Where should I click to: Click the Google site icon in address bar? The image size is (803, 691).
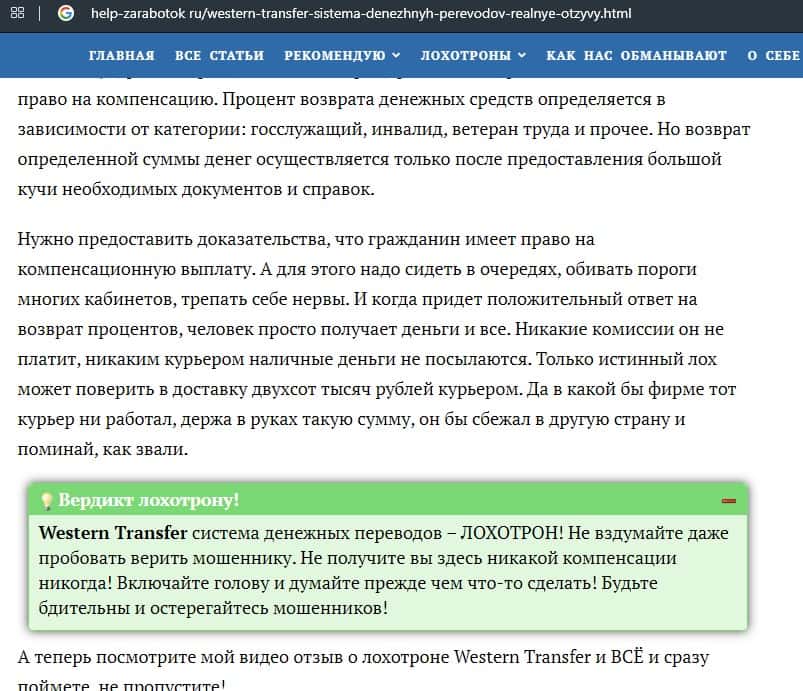click(x=66, y=13)
